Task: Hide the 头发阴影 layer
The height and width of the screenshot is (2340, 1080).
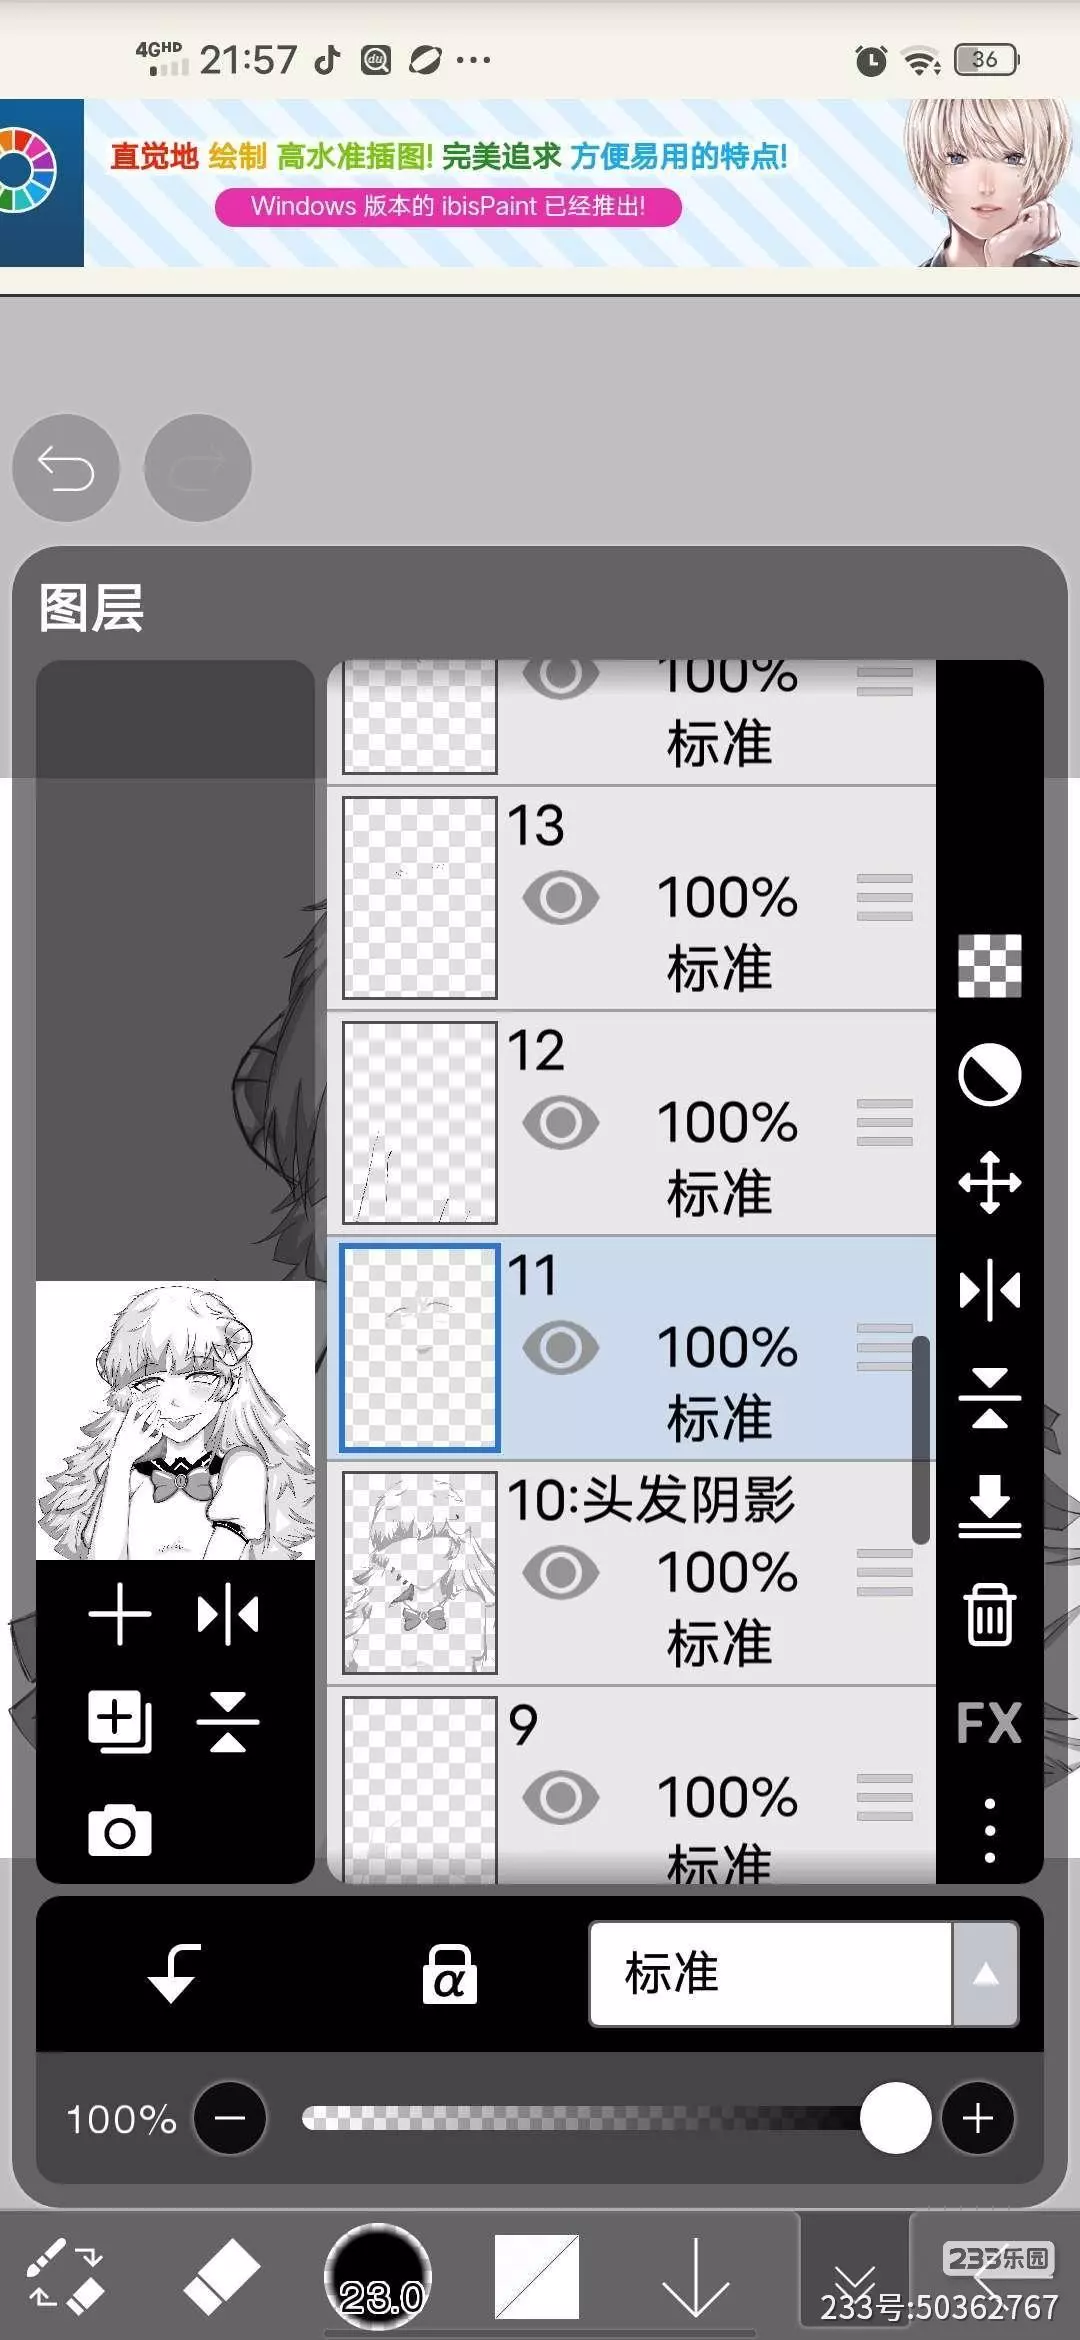Action: [561, 1572]
